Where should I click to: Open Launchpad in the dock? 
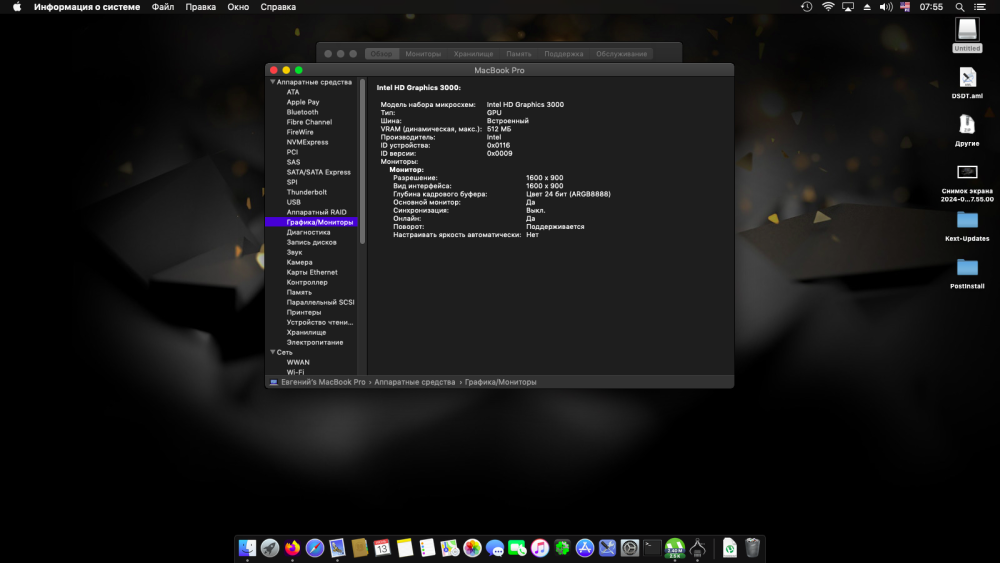270,548
